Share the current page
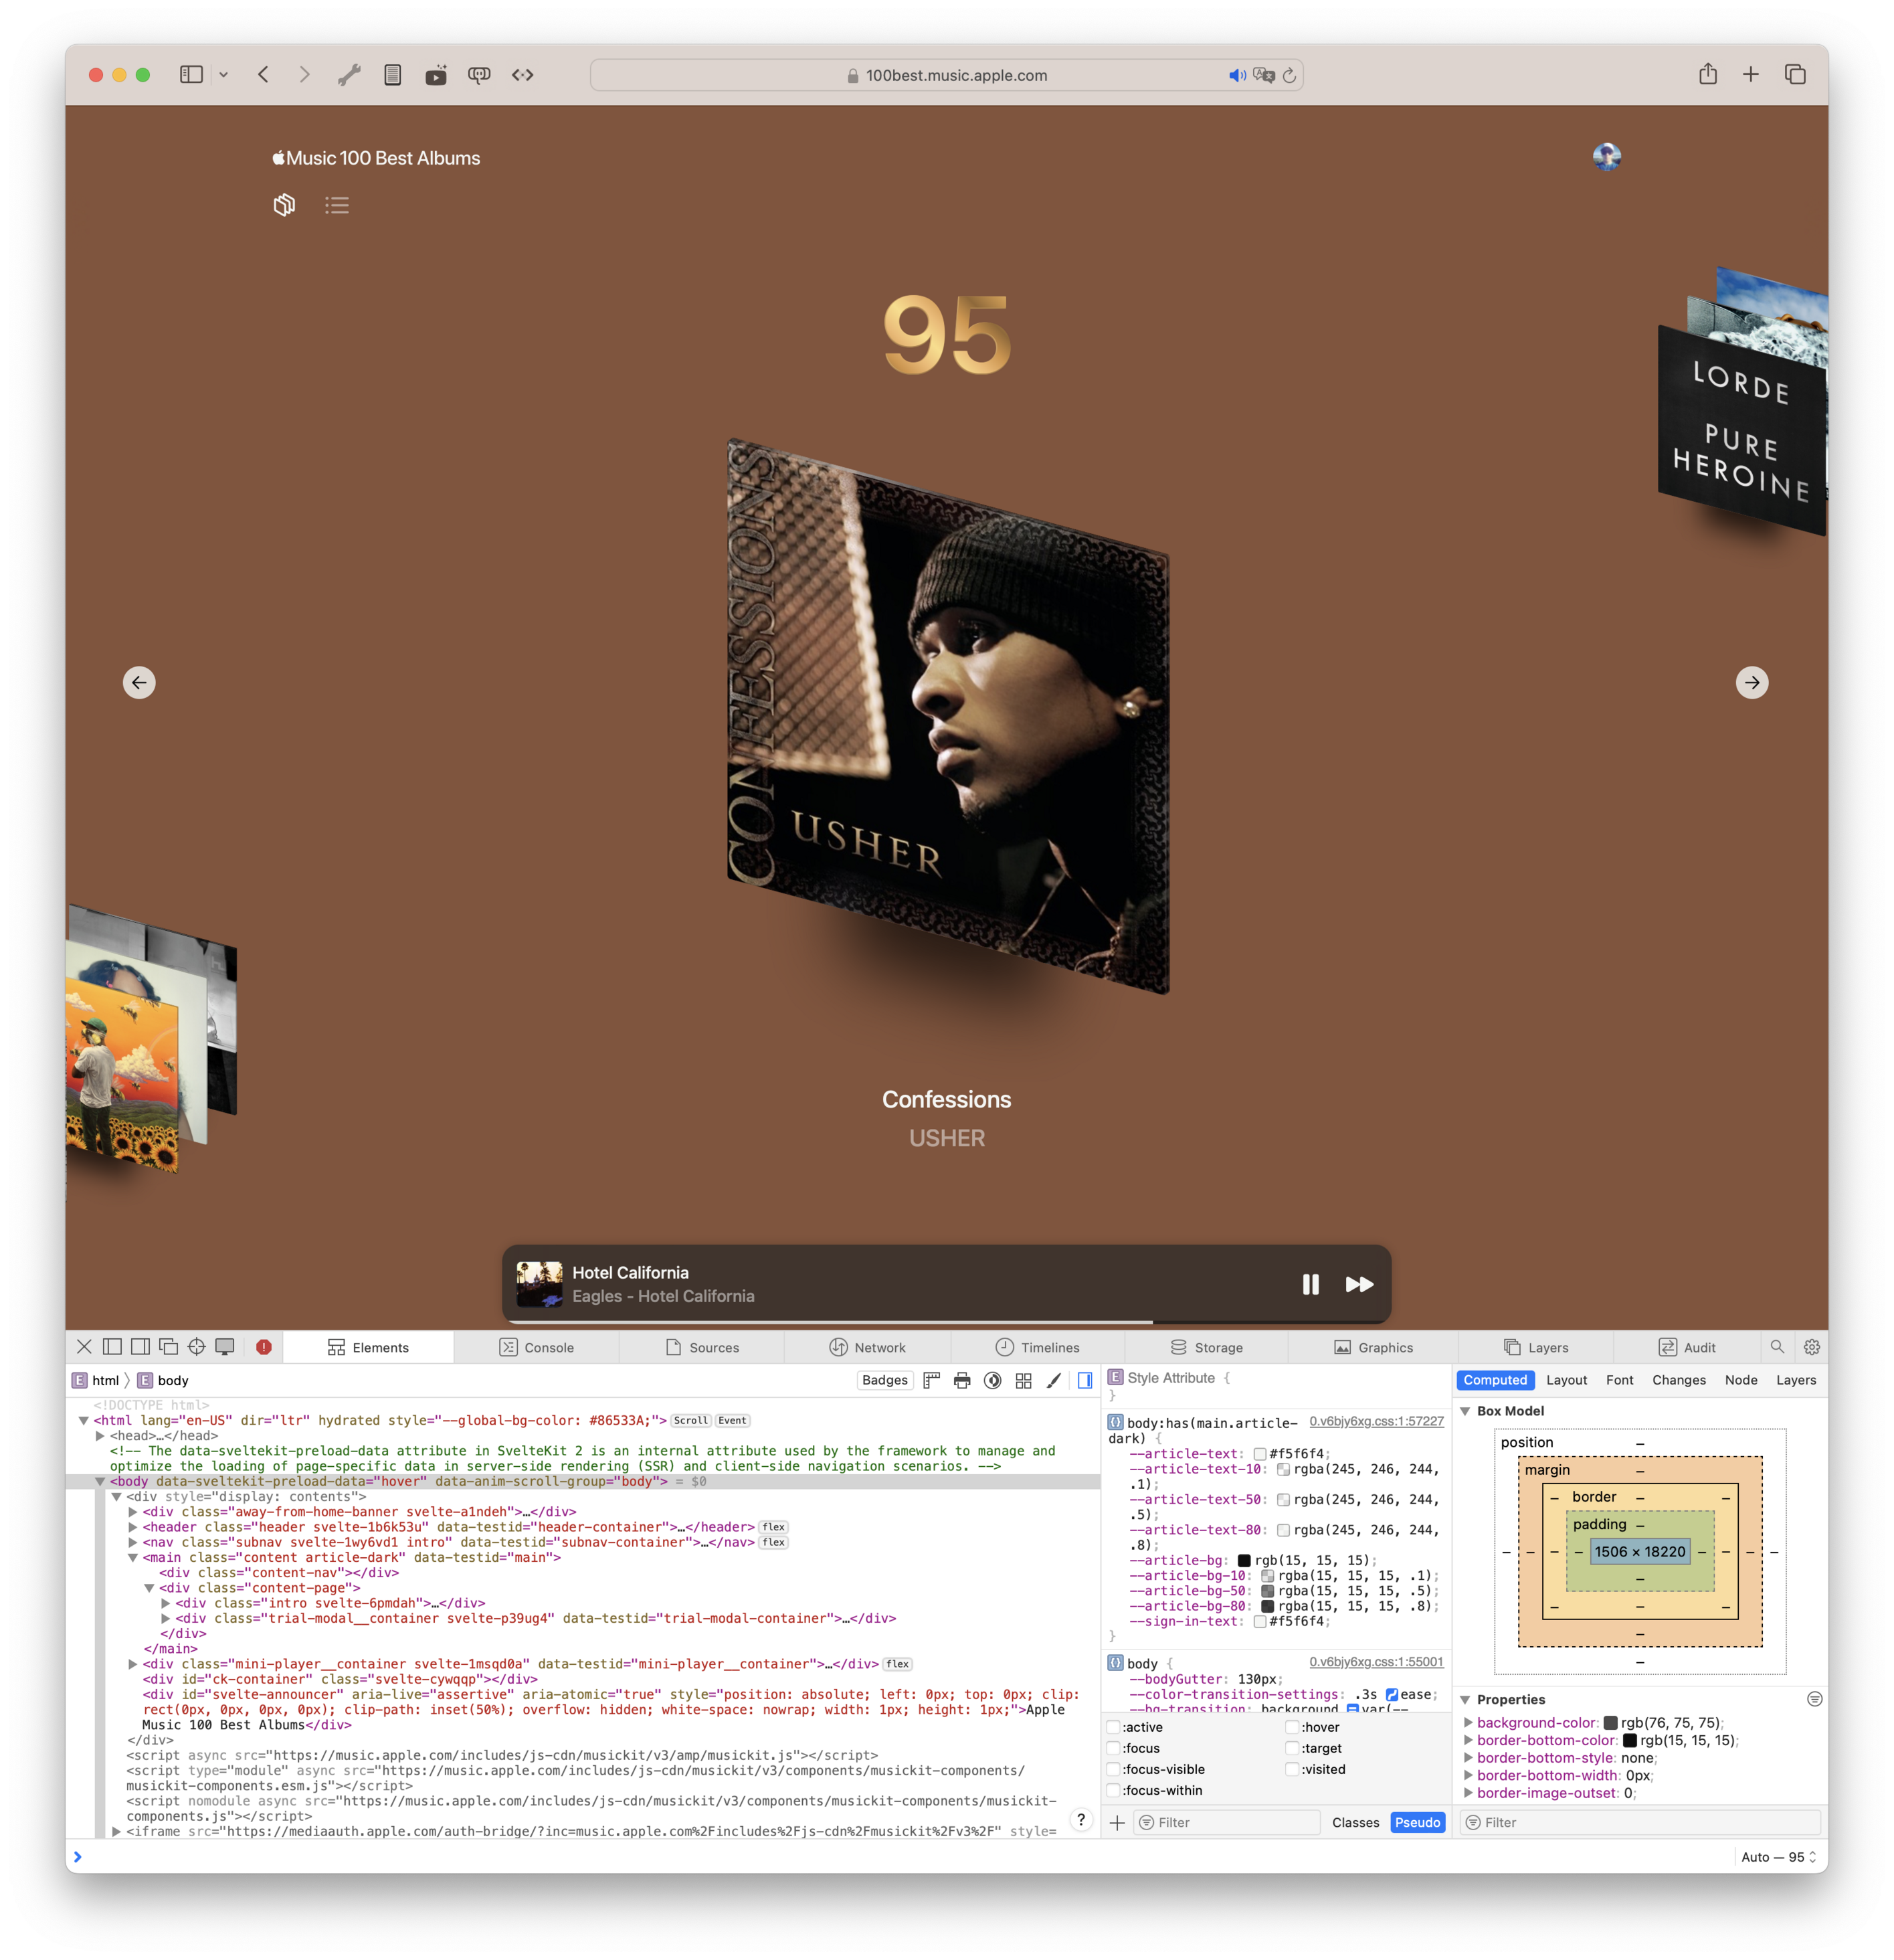This screenshot has width=1894, height=1960. pyautogui.click(x=1708, y=73)
